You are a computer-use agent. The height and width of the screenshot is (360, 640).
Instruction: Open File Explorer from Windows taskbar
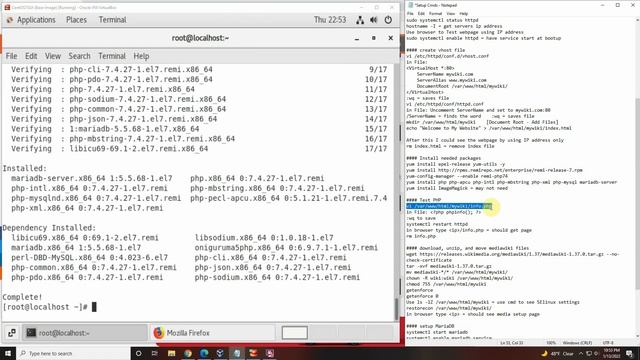tap(171, 353)
